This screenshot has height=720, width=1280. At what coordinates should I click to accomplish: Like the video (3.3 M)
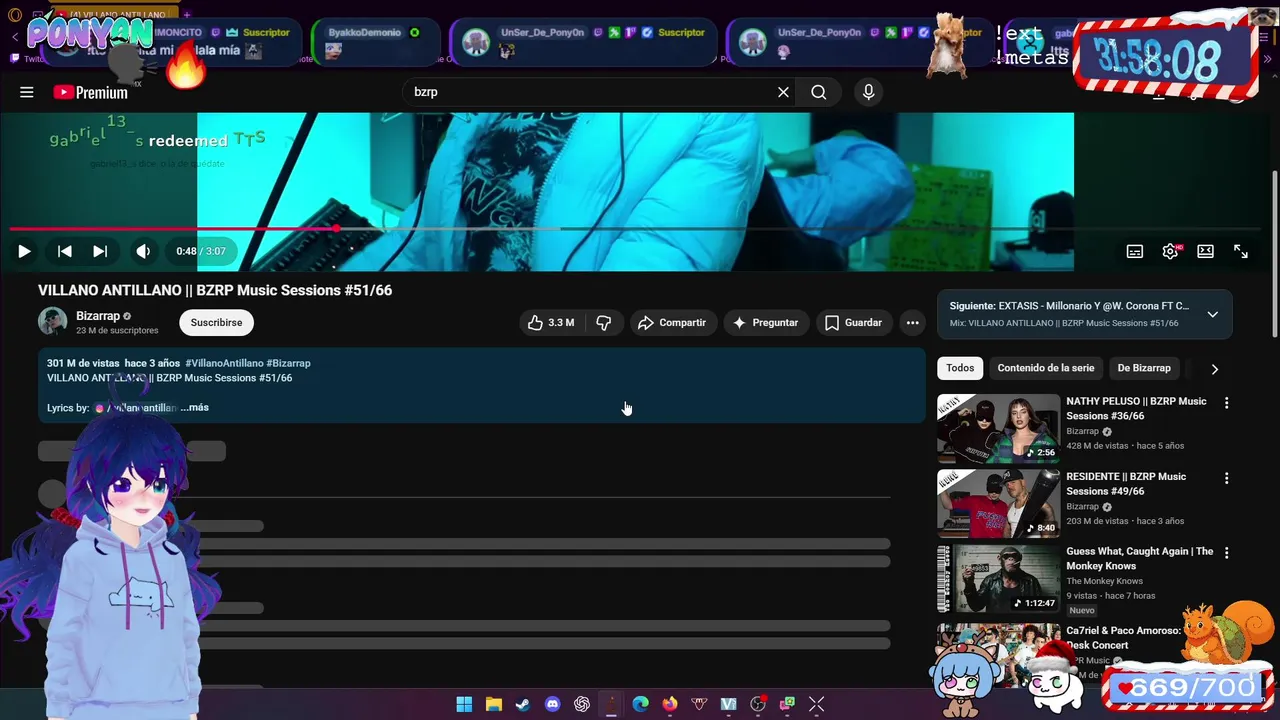(x=552, y=322)
